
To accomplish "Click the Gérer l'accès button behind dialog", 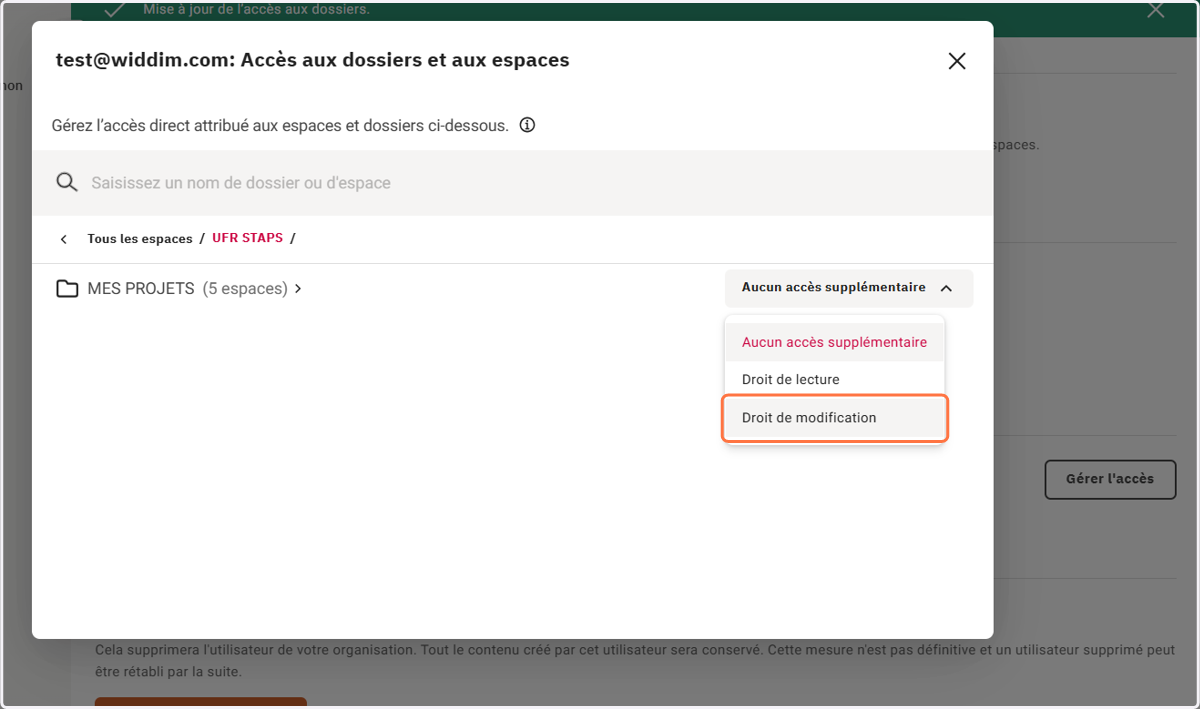I will click(1110, 479).
